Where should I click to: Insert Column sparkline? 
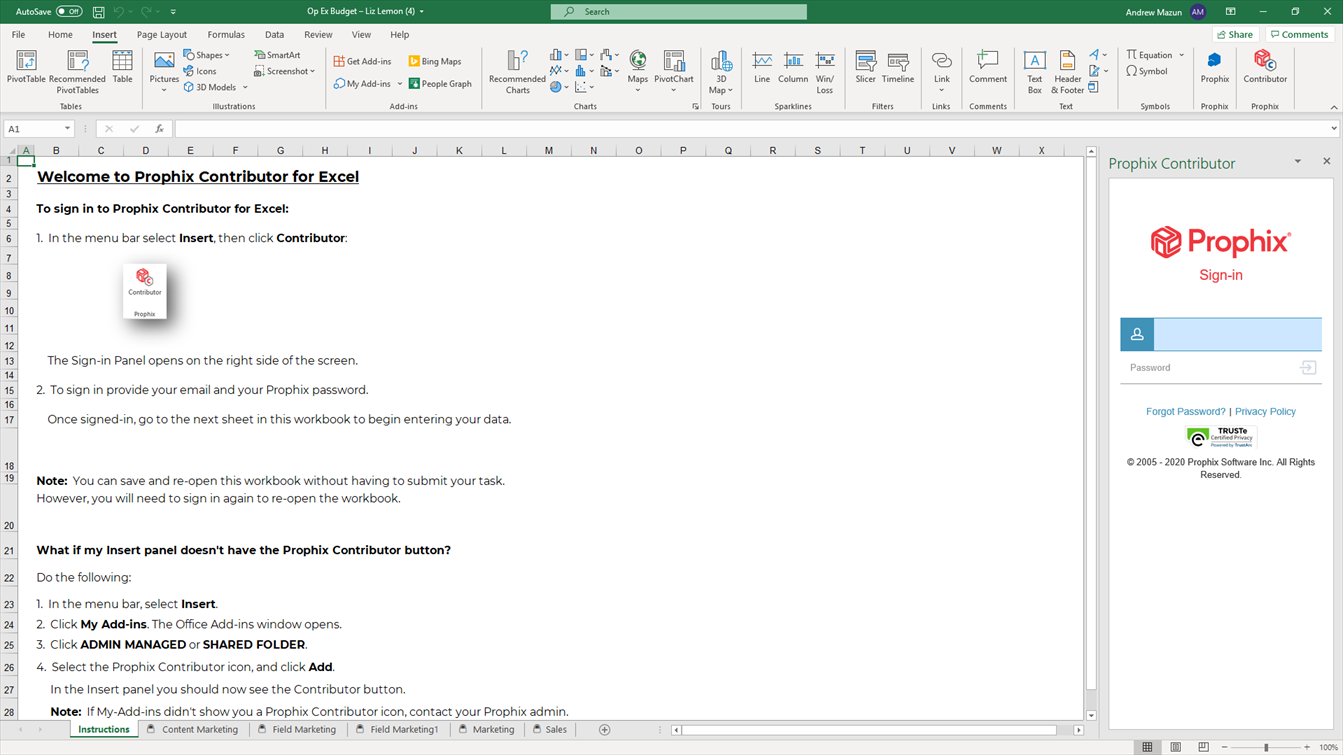pos(793,68)
